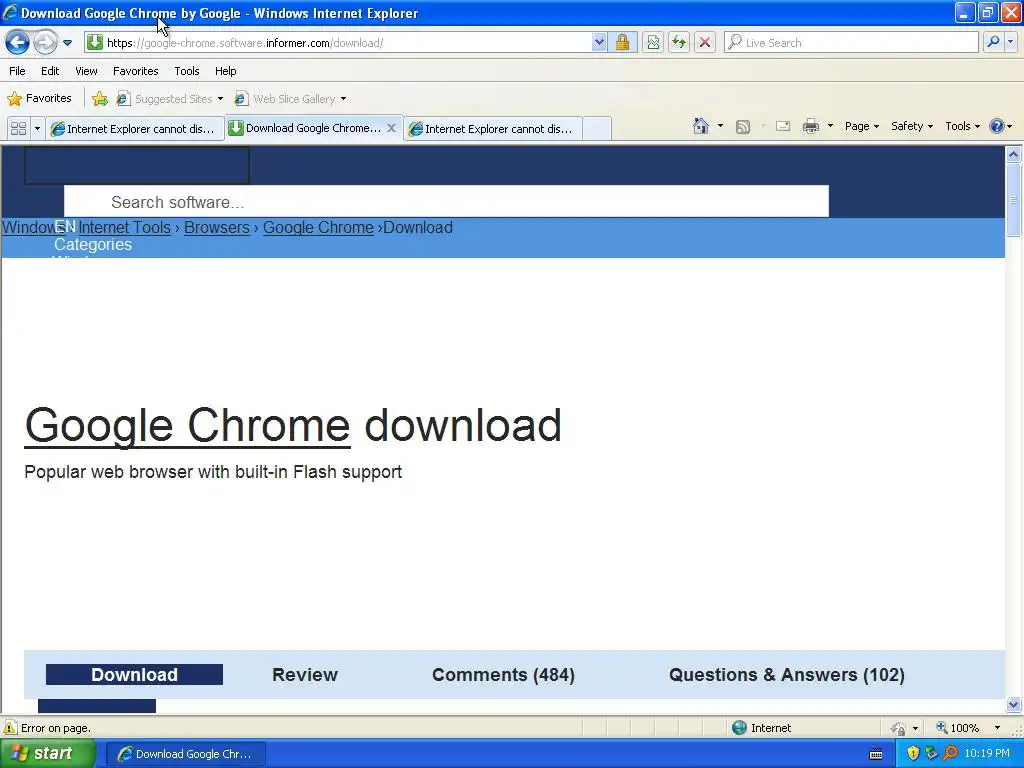
Task: Click the Stop loading icon
Action: pos(705,42)
